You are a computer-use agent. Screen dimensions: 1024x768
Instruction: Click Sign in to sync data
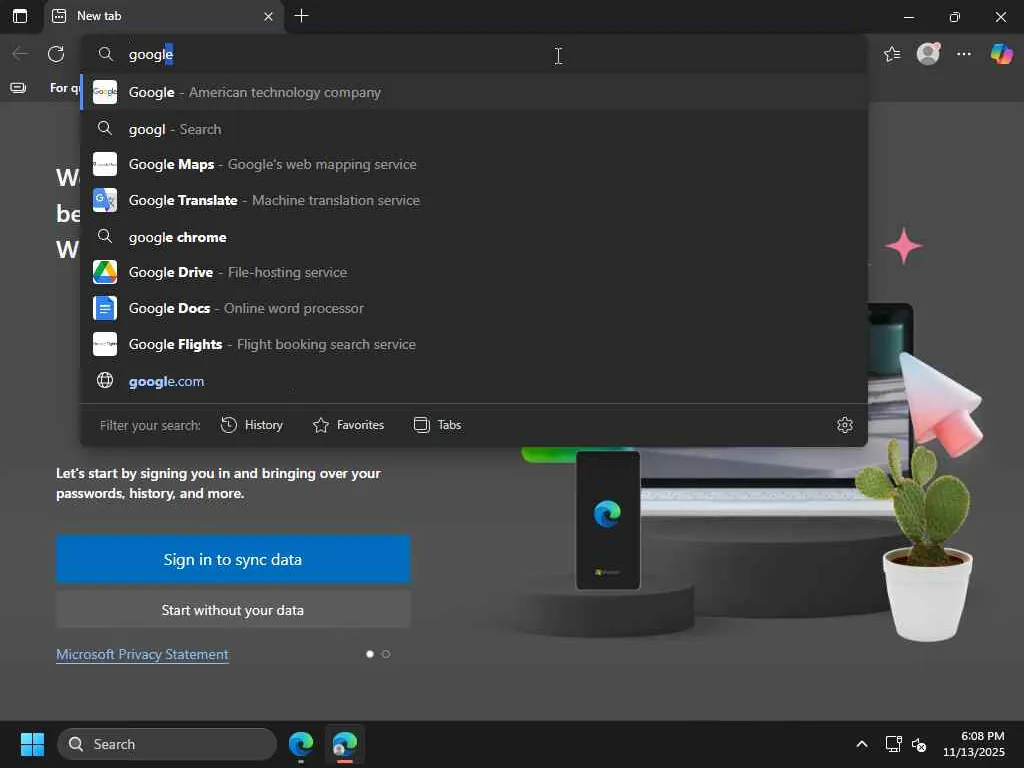click(x=233, y=560)
